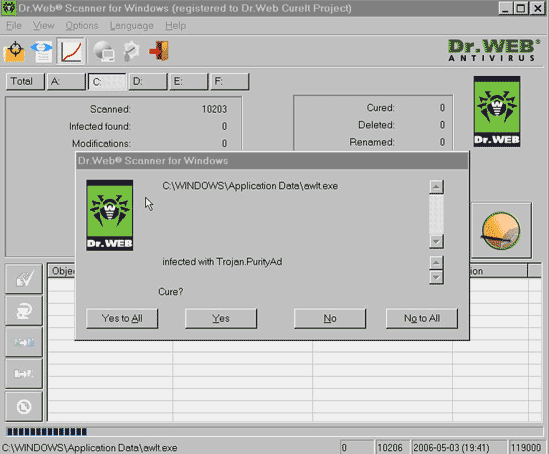Click infection message scroll-up arrow

[436, 262]
